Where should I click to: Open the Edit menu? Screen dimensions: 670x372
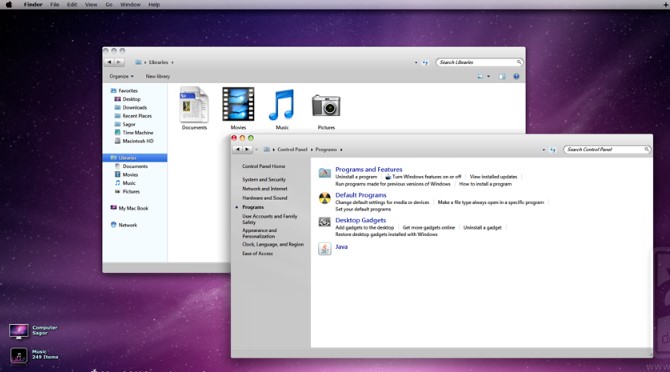pyautogui.click(x=72, y=5)
